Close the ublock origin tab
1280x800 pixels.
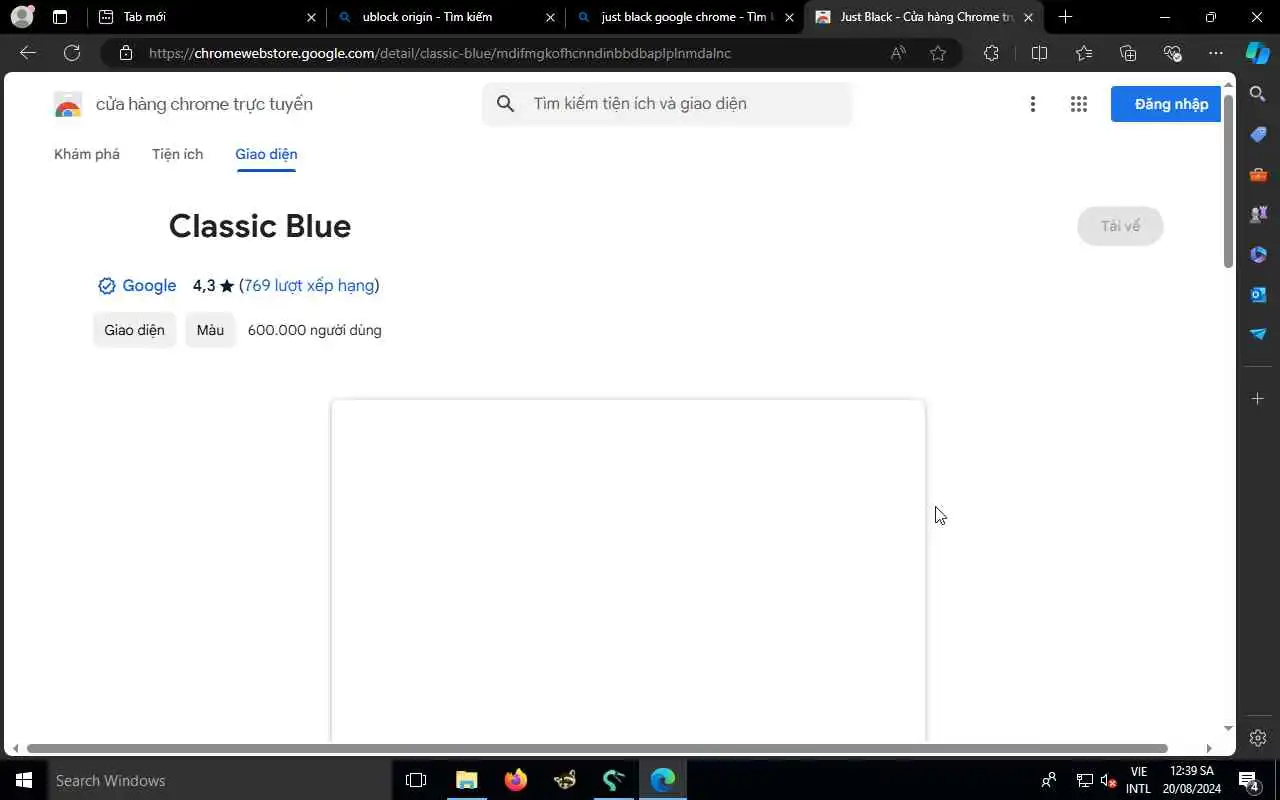pyautogui.click(x=550, y=17)
